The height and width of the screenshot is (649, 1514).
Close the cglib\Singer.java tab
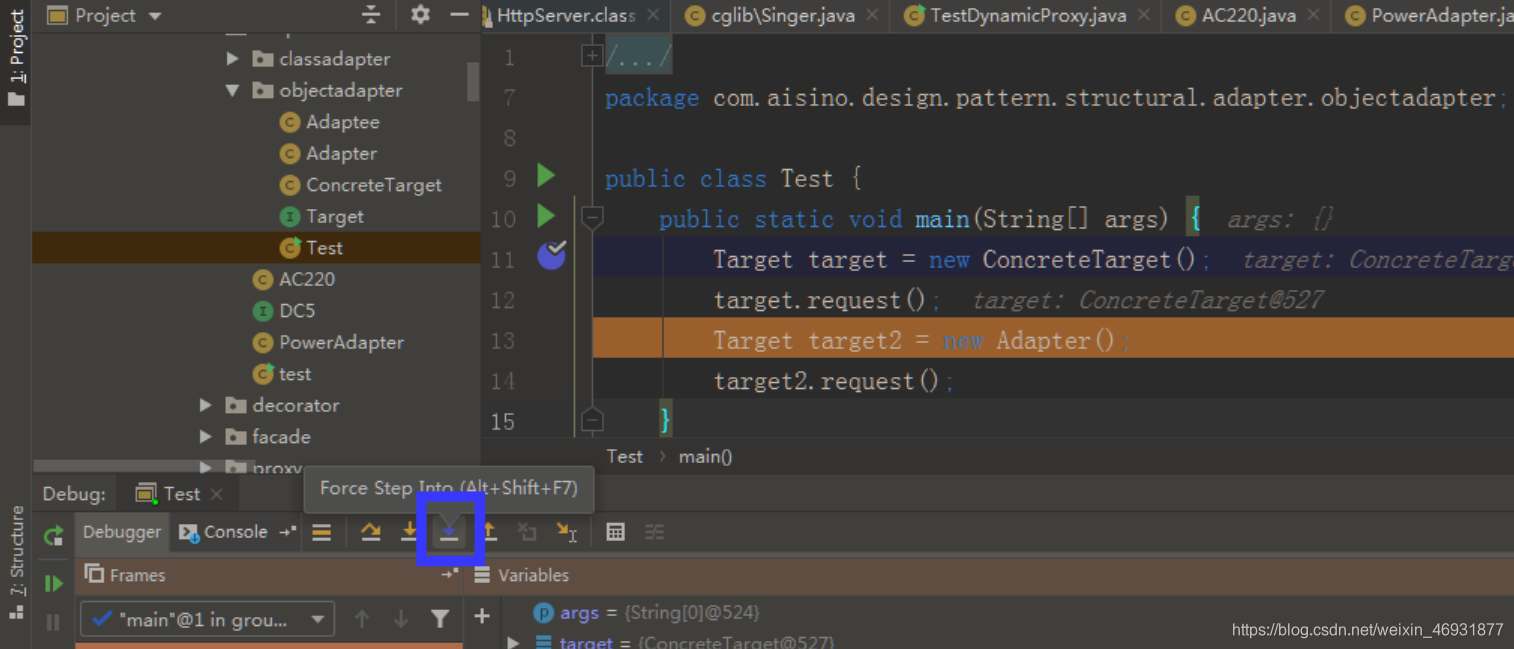[872, 15]
